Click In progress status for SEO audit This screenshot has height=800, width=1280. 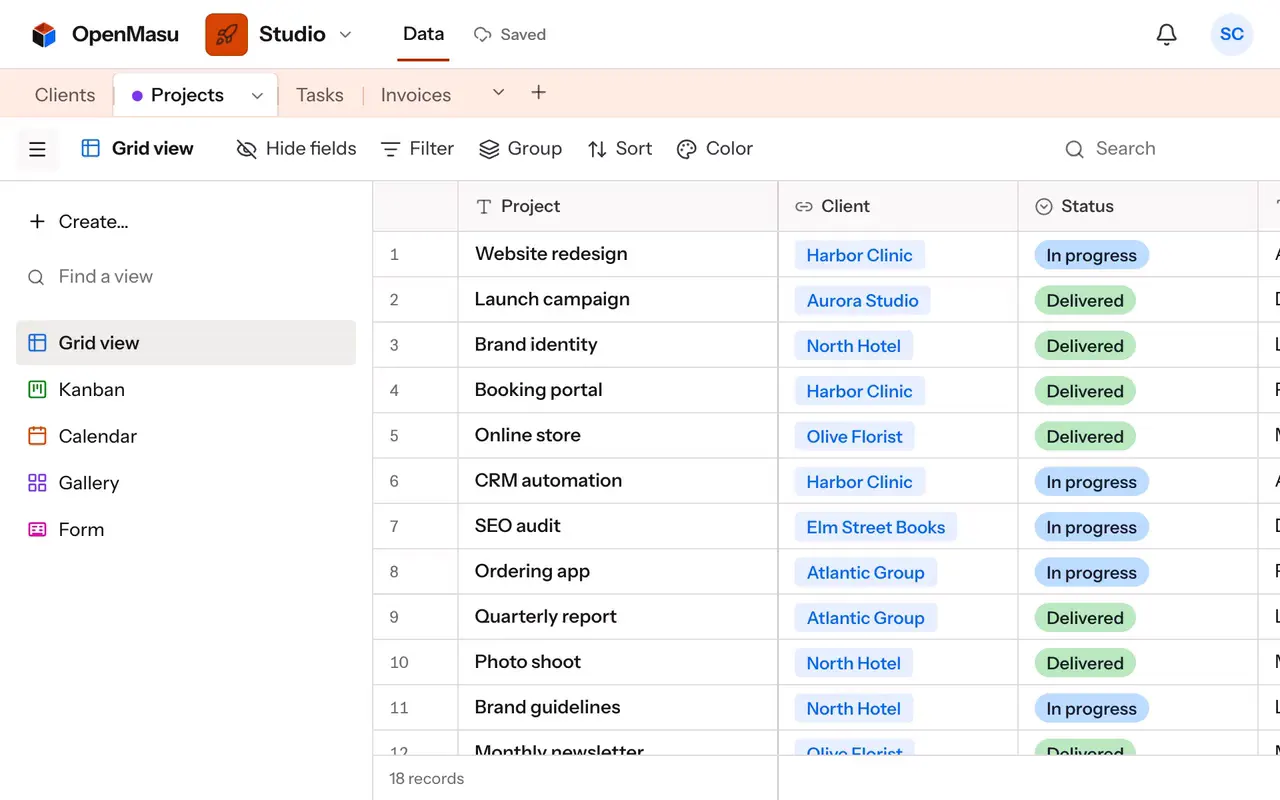pyautogui.click(x=1091, y=527)
